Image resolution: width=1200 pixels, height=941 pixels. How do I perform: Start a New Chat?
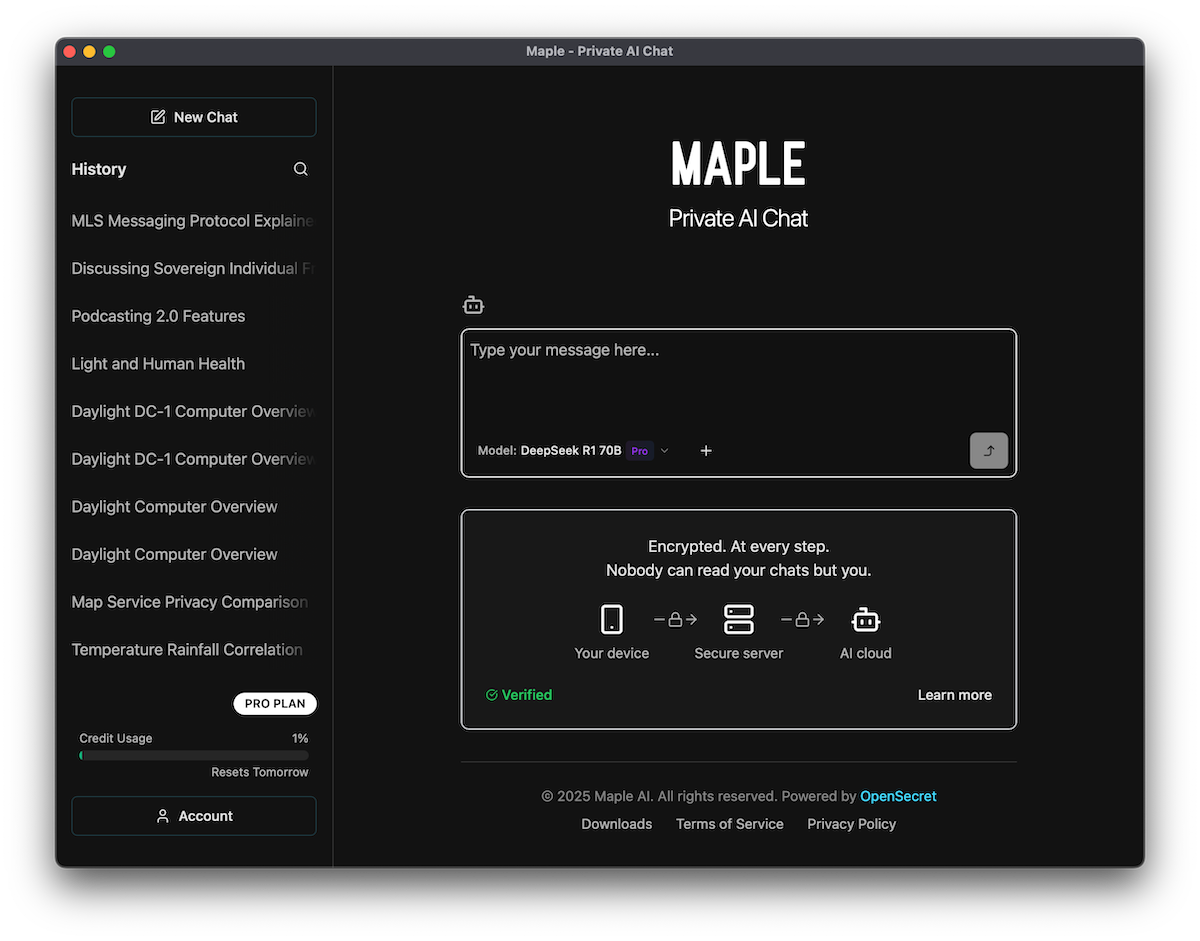point(194,117)
